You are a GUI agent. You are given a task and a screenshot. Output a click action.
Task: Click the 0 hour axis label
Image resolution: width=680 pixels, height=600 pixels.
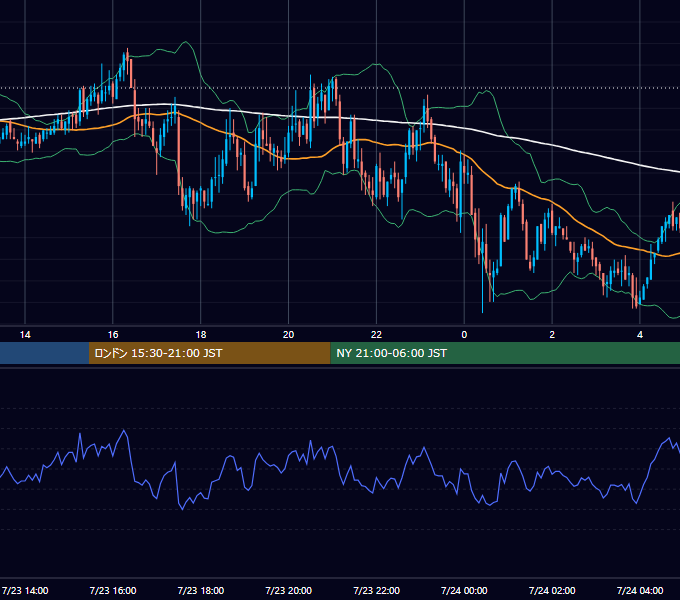[x=464, y=335]
